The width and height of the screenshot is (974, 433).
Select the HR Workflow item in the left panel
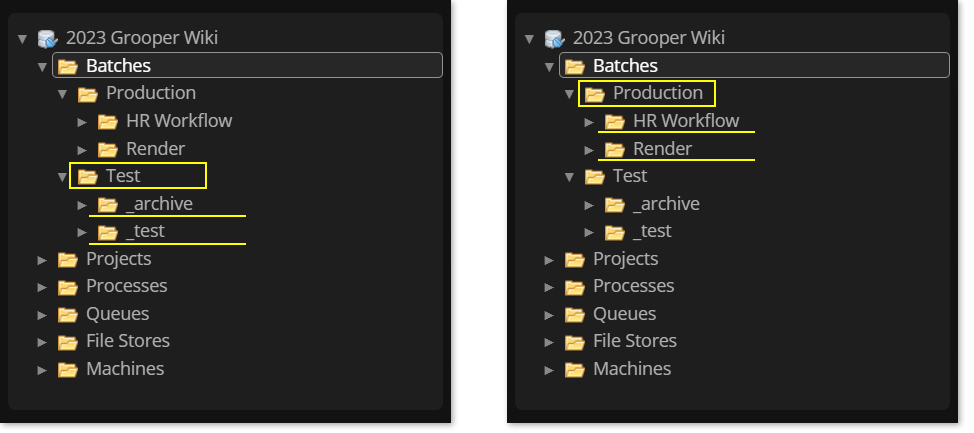[179, 121]
